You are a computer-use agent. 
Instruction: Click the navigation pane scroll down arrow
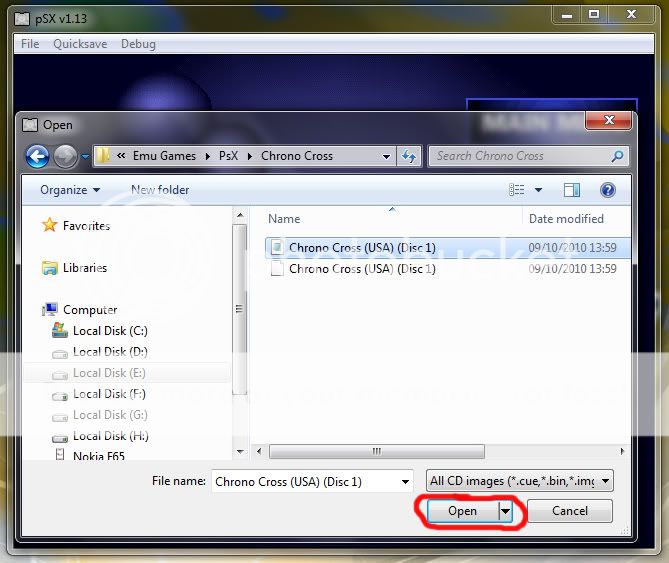(x=240, y=451)
